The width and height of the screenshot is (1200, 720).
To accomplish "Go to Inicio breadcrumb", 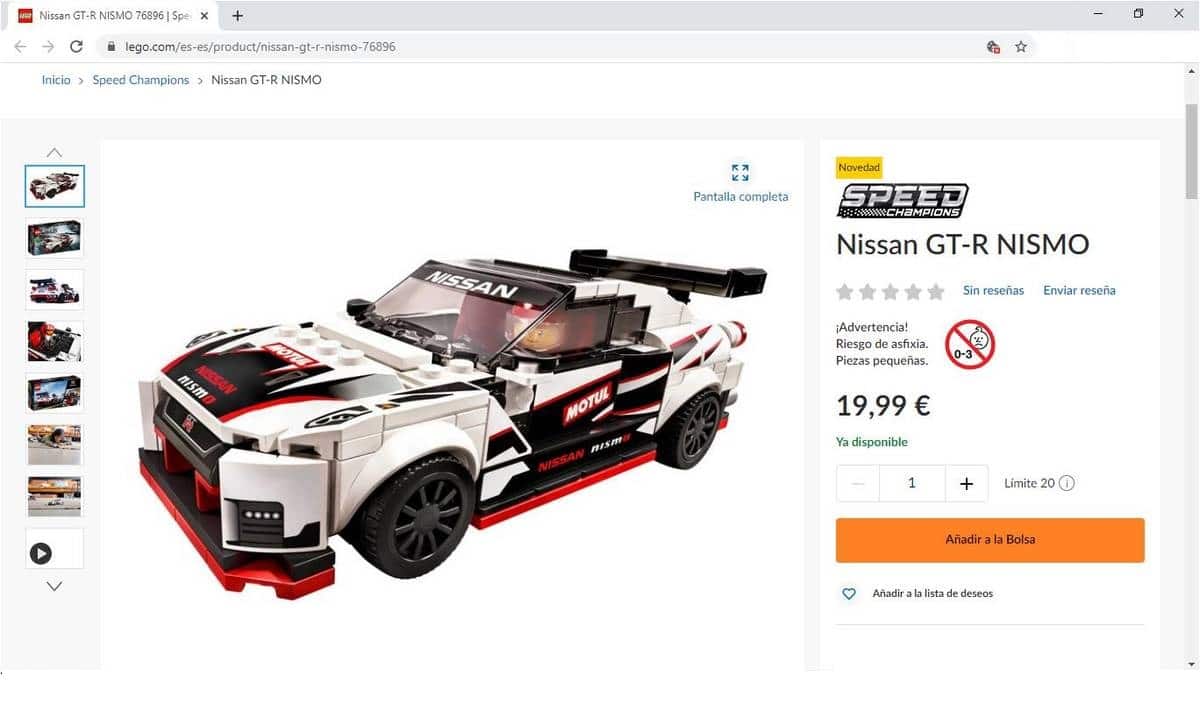I will coord(56,80).
